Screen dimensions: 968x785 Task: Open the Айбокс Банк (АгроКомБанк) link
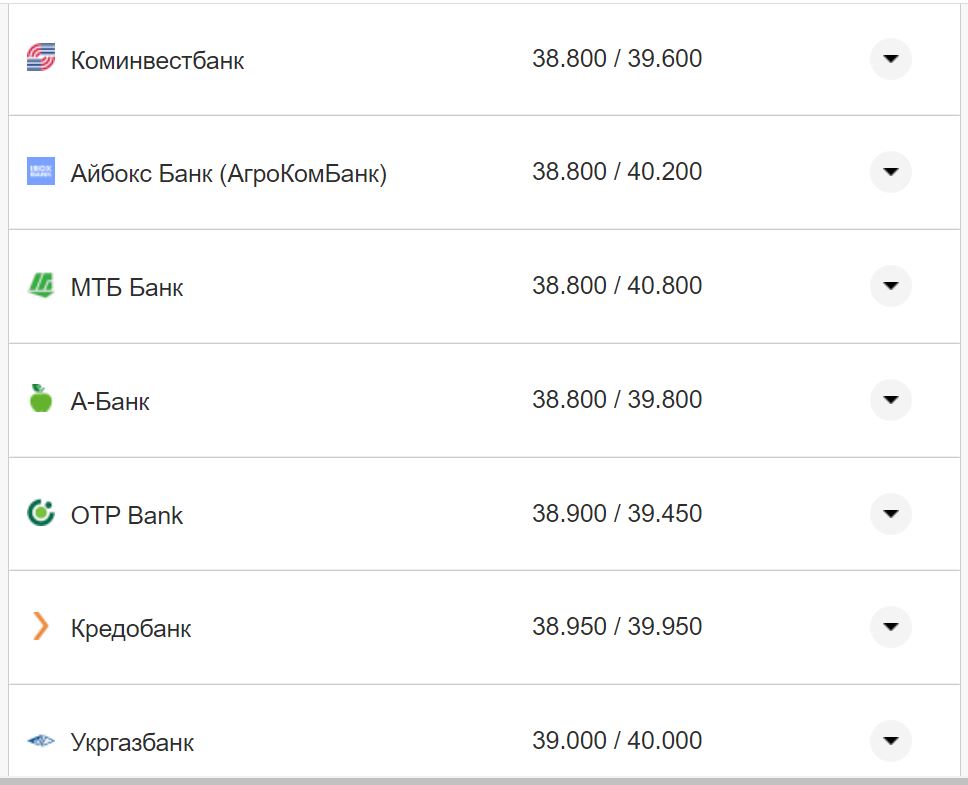coord(228,174)
